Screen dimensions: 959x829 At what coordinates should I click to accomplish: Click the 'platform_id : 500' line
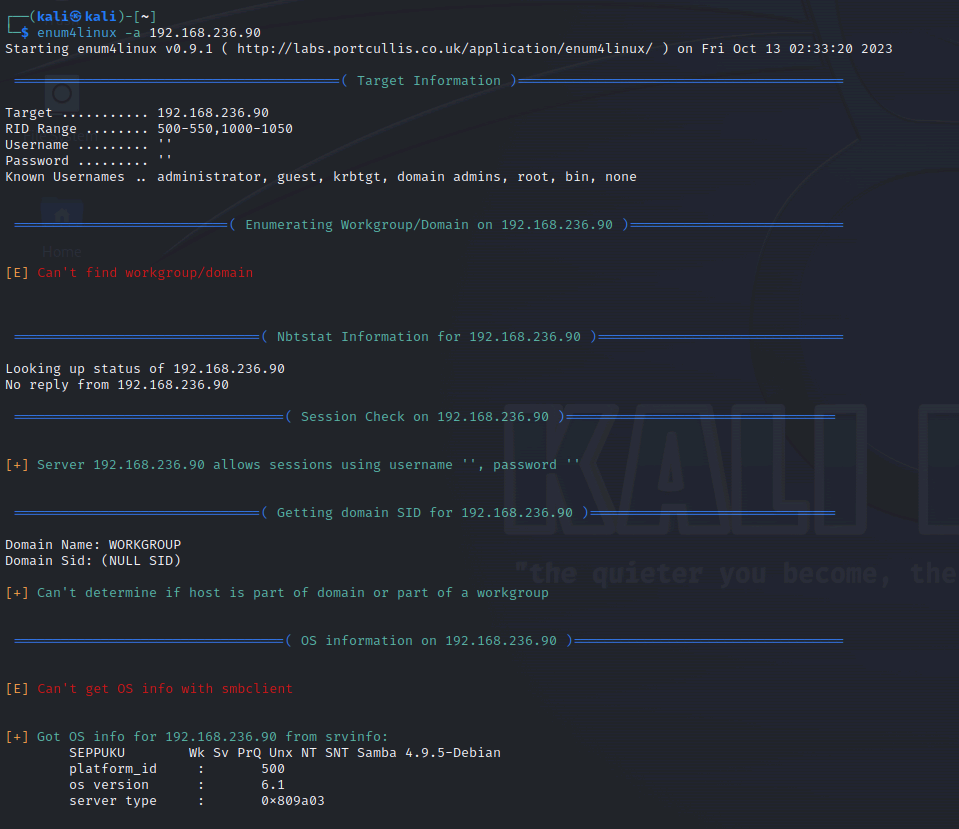[177, 768]
